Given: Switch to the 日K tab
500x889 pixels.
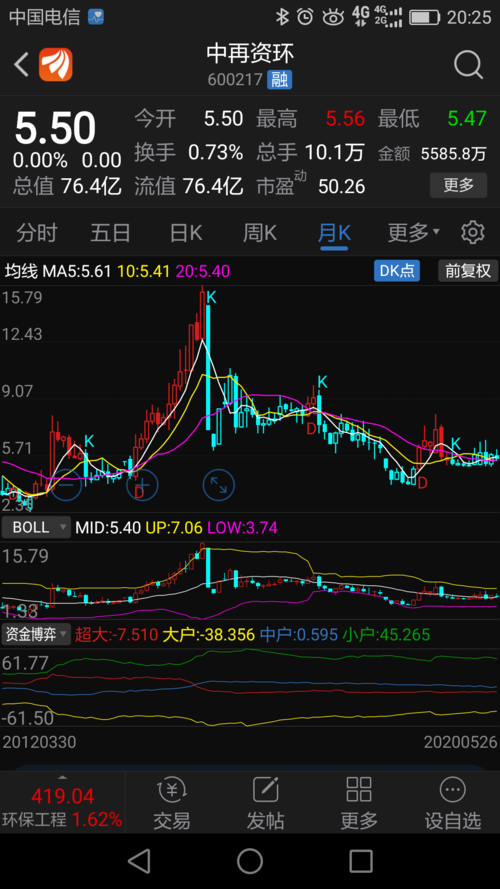Looking at the screenshot, I should (186, 232).
